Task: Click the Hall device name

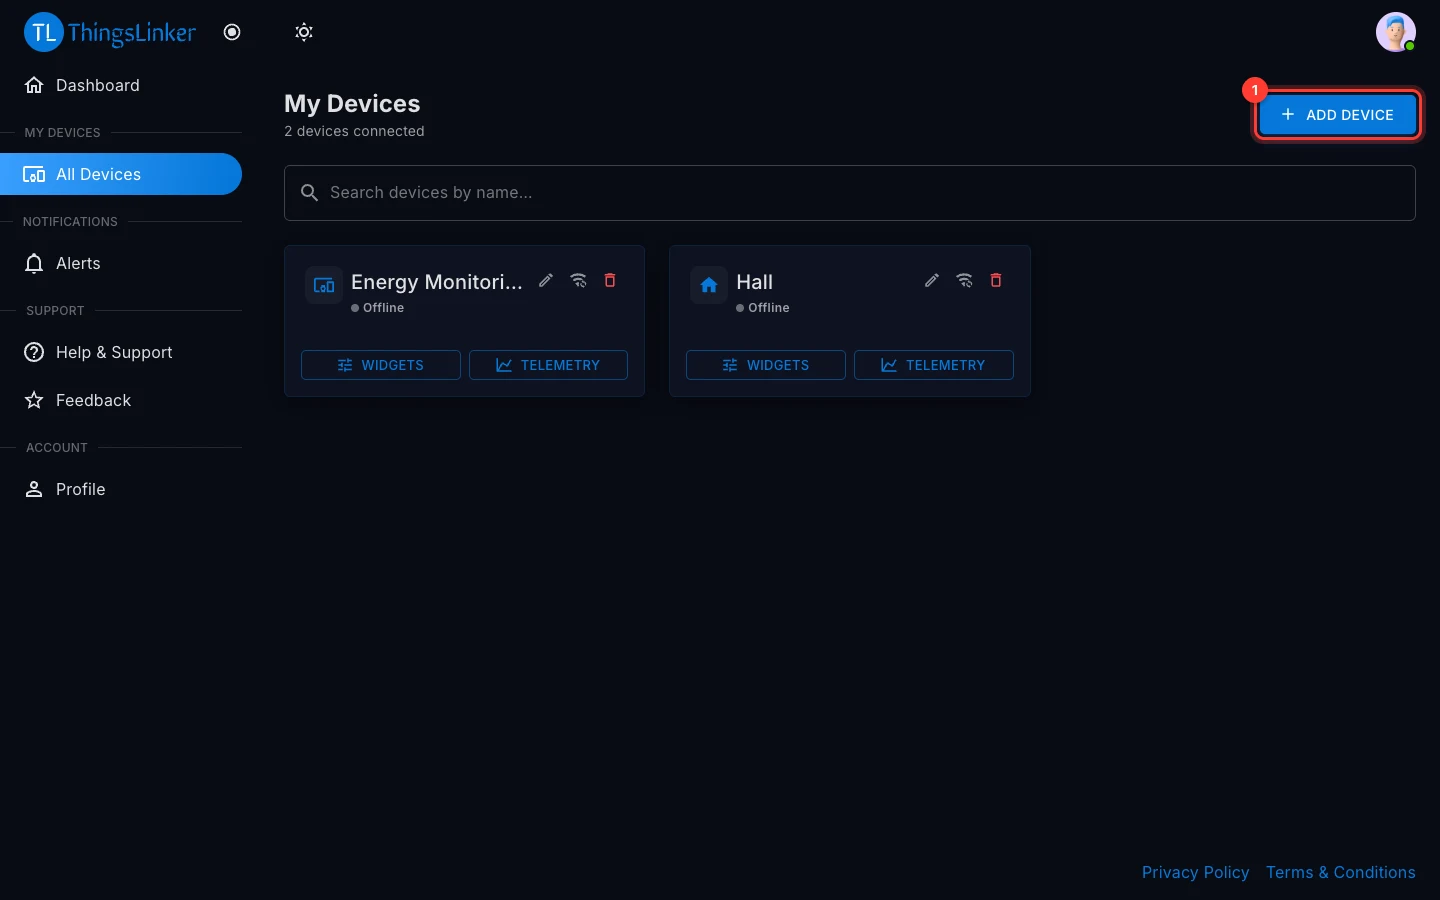Action: [x=755, y=282]
